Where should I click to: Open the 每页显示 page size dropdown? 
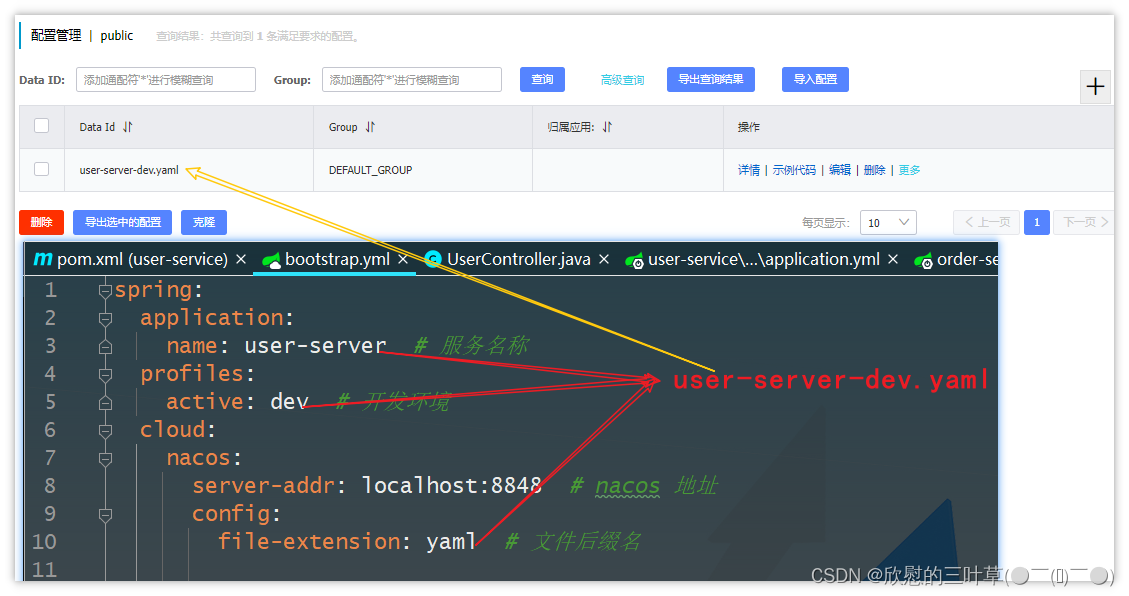(x=888, y=222)
